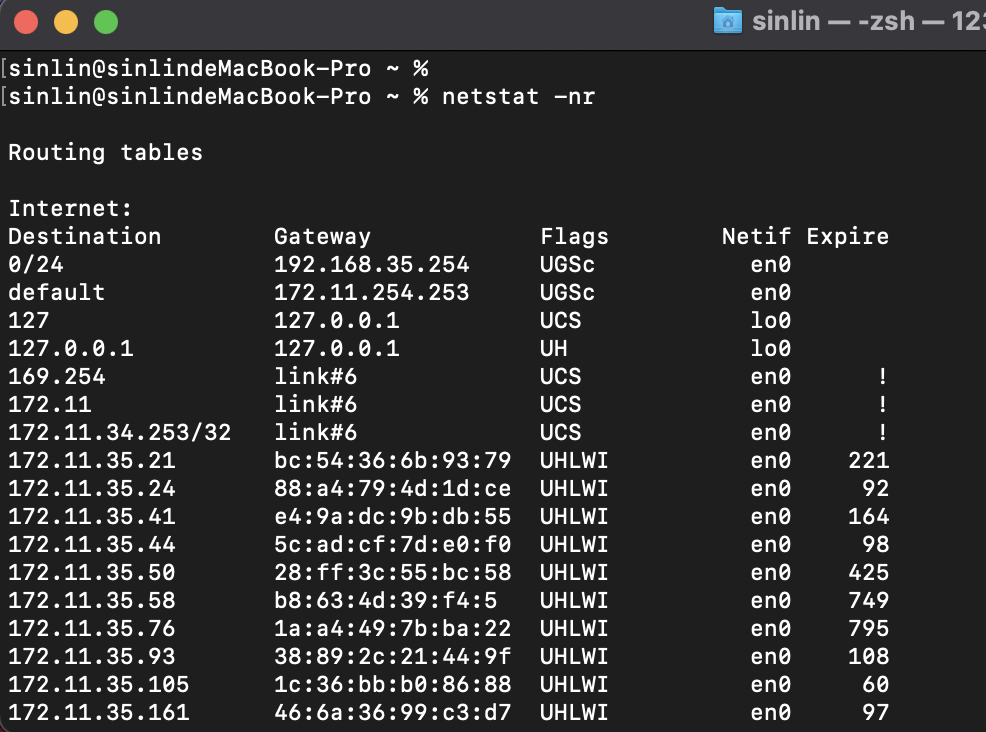Click the home folder icon in title bar
The image size is (986, 732).
(x=728, y=21)
